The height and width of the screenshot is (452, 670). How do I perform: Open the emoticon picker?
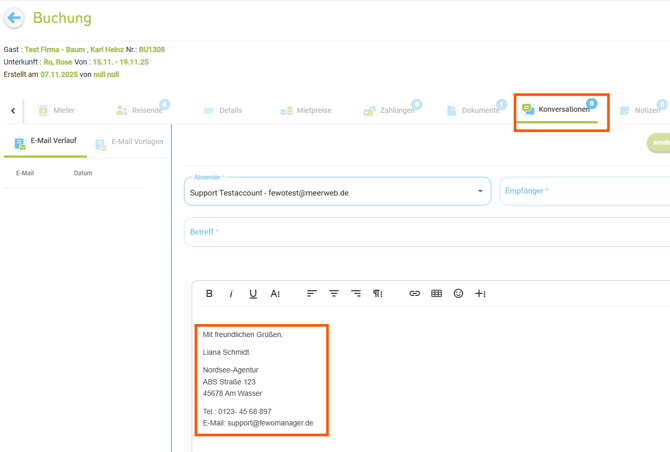[x=458, y=294]
